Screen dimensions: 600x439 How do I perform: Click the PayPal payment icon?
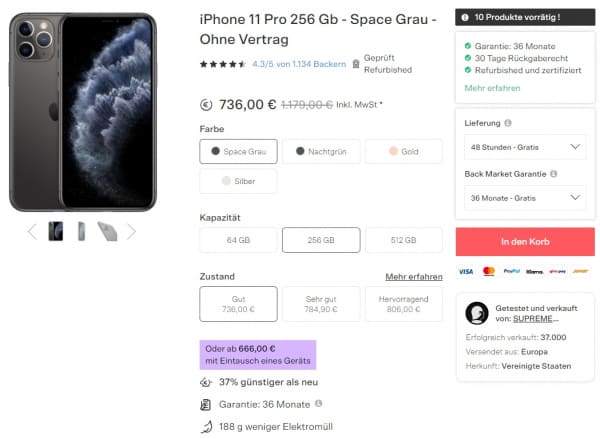(x=511, y=271)
